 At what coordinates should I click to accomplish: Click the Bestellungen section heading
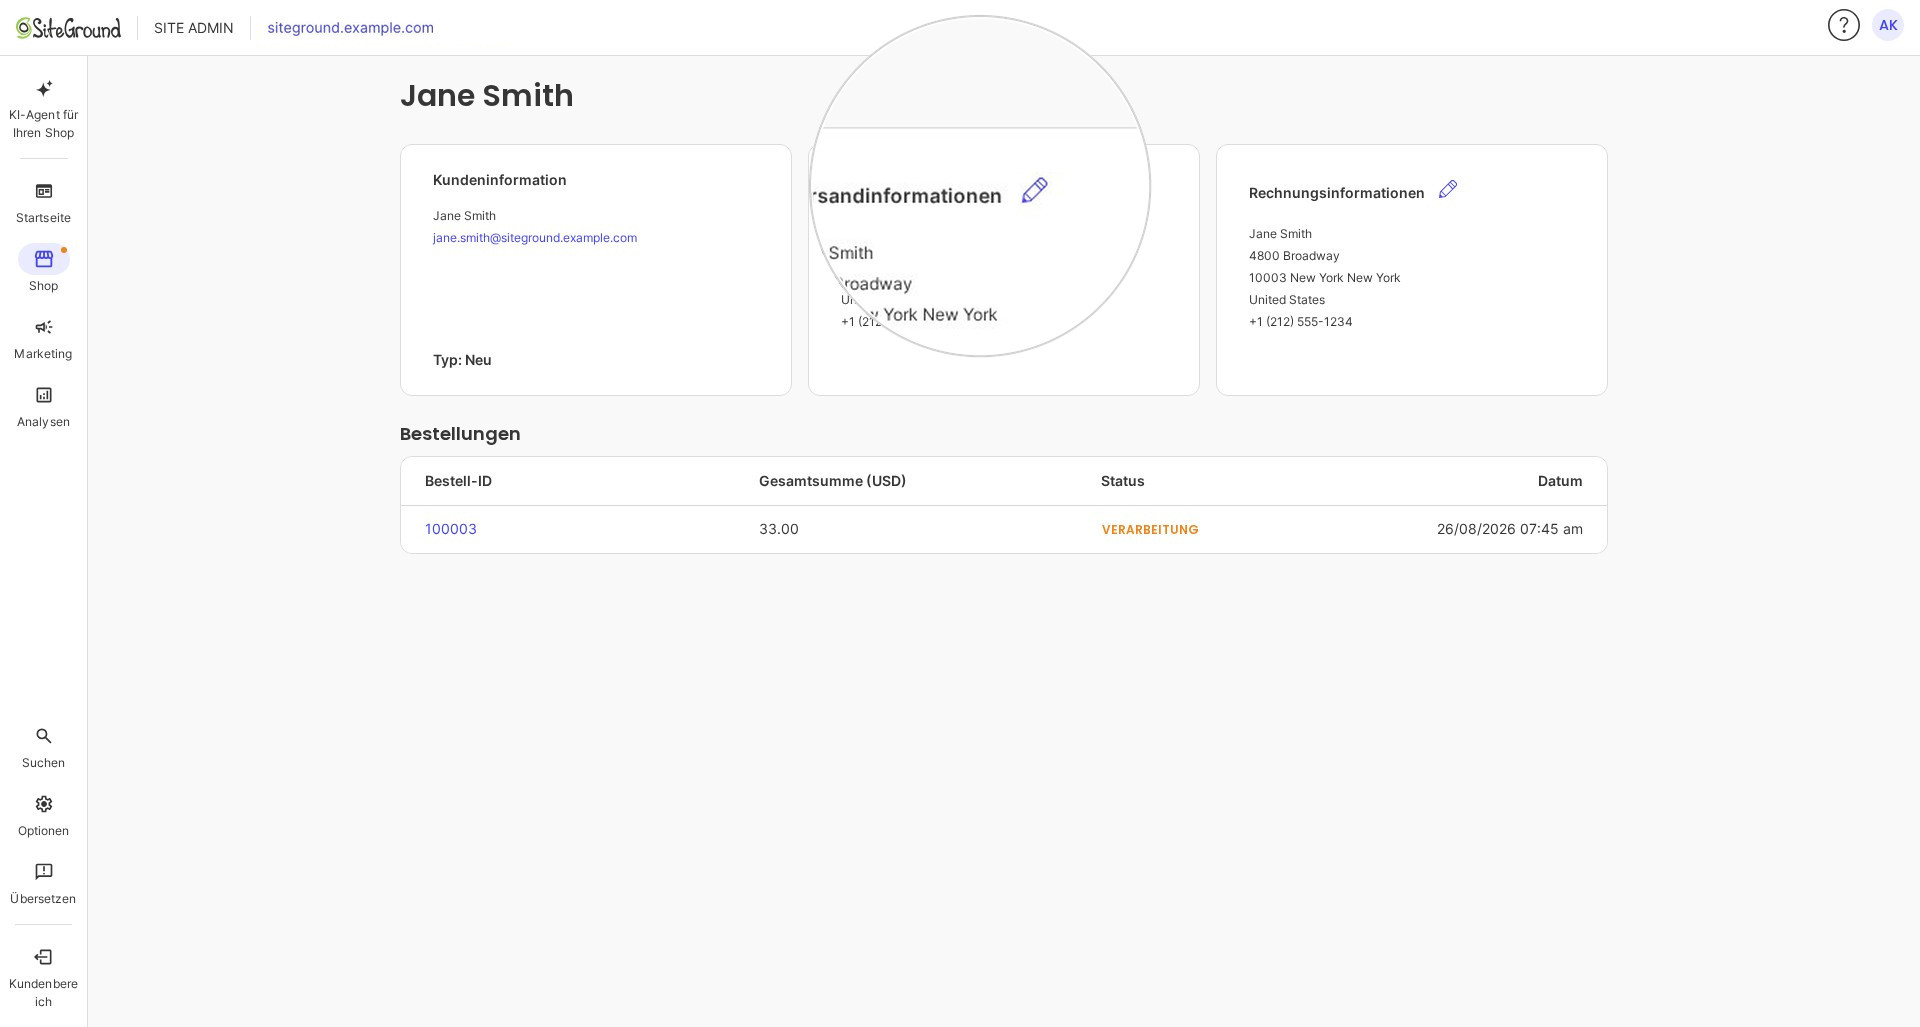click(x=460, y=434)
